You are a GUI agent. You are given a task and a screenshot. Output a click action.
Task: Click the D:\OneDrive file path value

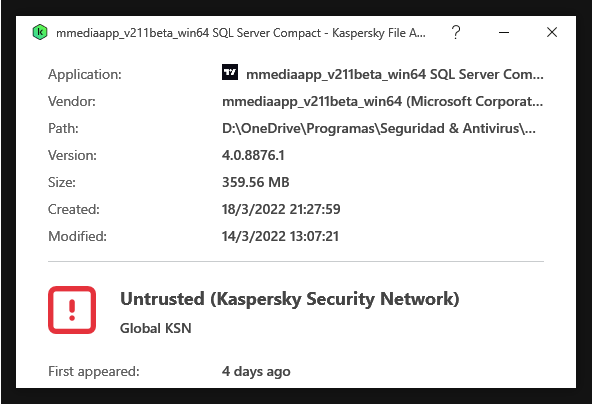tap(379, 129)
